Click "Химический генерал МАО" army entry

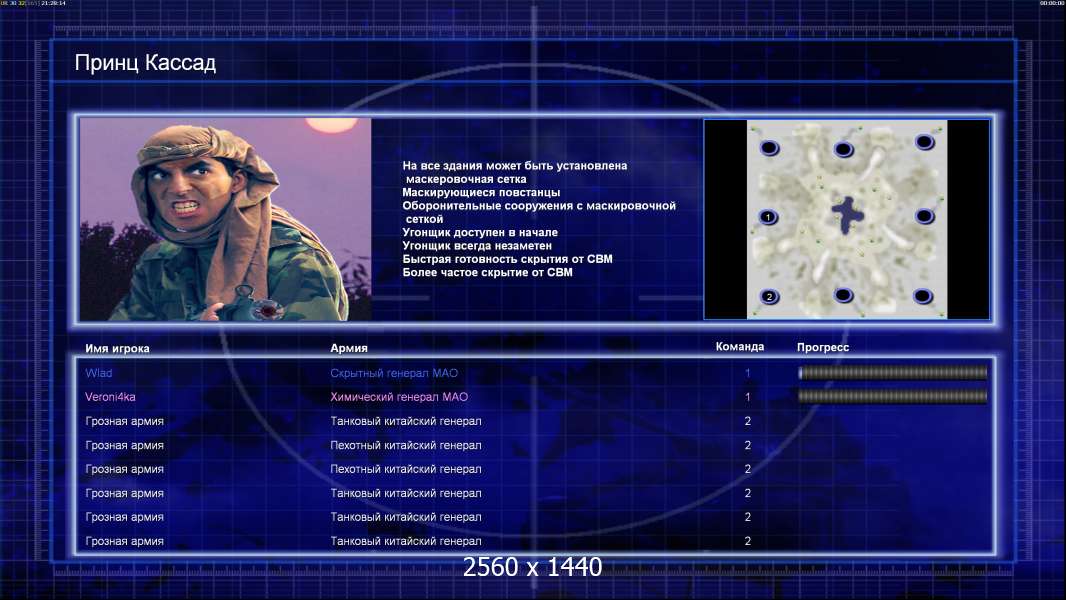[399, 397]
